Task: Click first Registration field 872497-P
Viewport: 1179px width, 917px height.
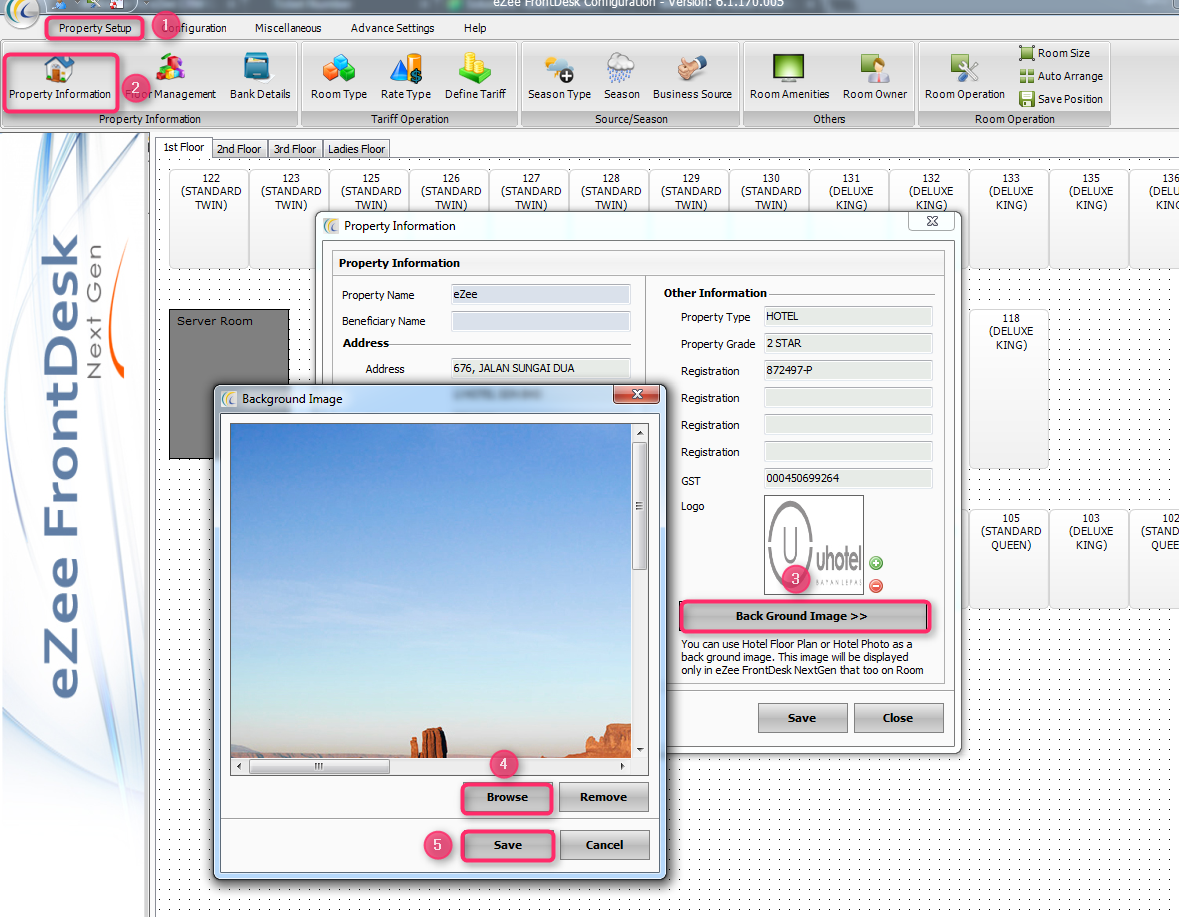Action: pos(848,371)
